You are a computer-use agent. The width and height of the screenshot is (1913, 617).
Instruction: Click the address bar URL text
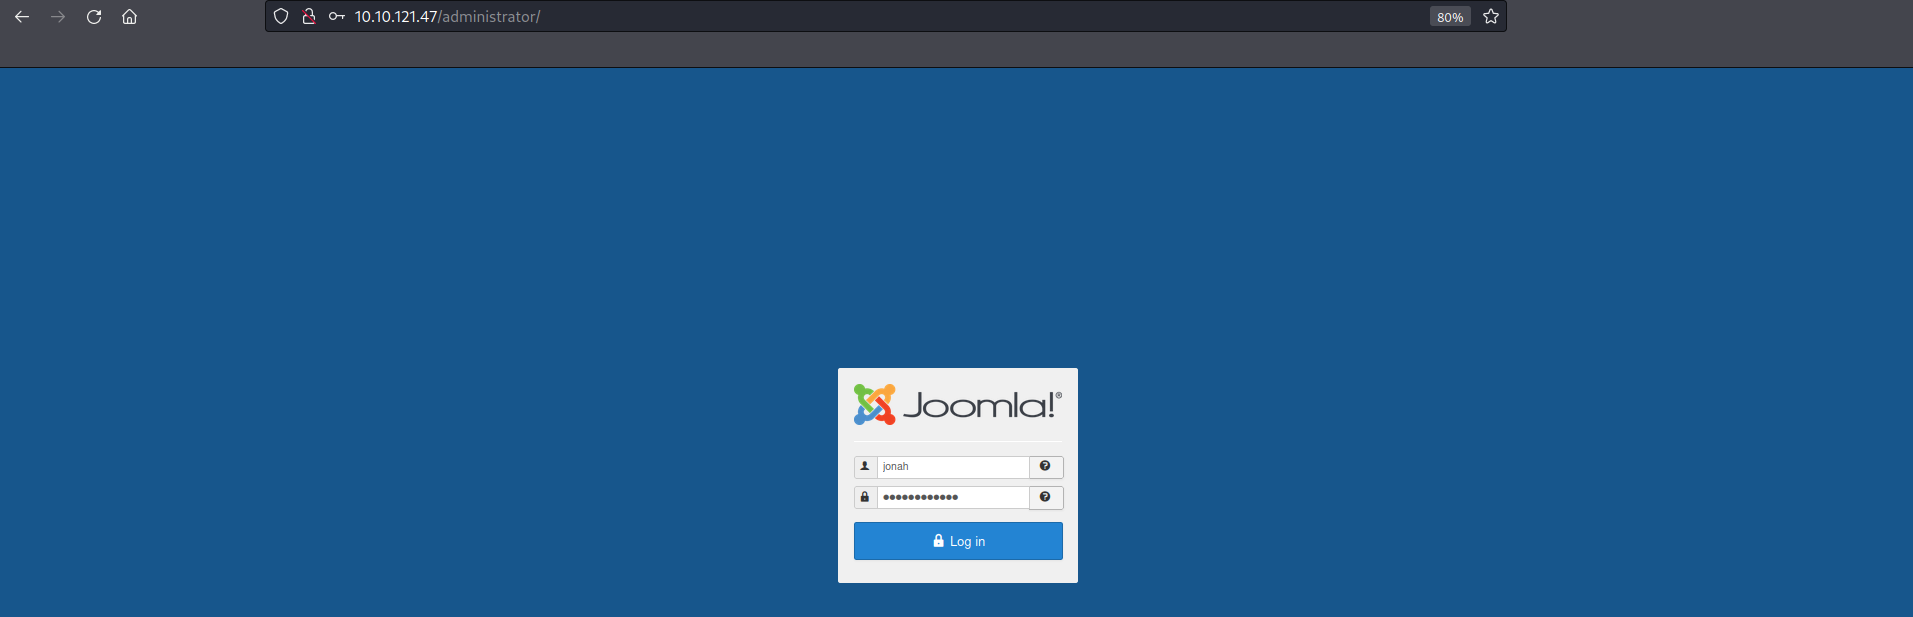[447, 17]
